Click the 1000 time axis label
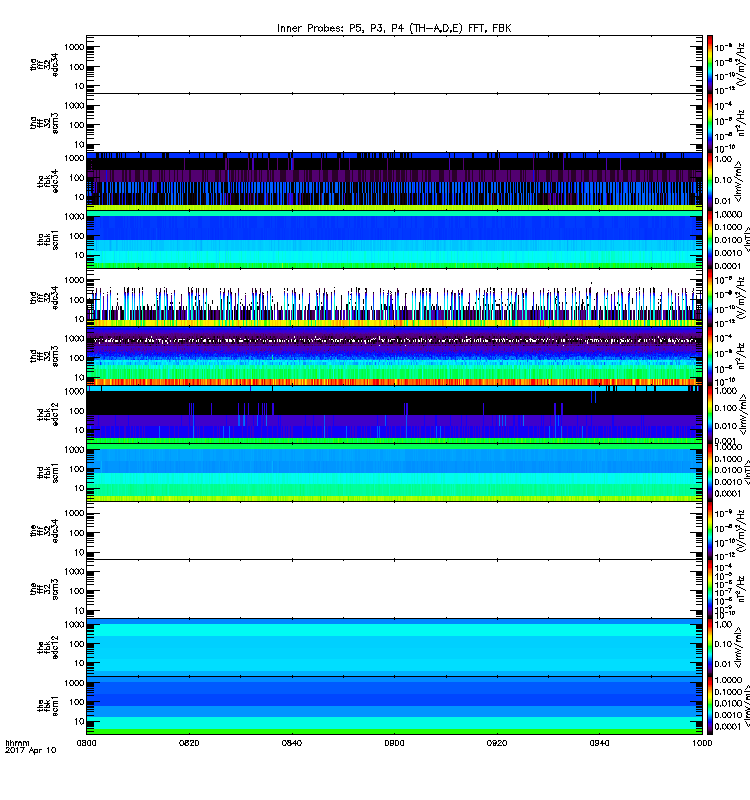This screenshot has width=750, height=800. (x=702, y=743)
